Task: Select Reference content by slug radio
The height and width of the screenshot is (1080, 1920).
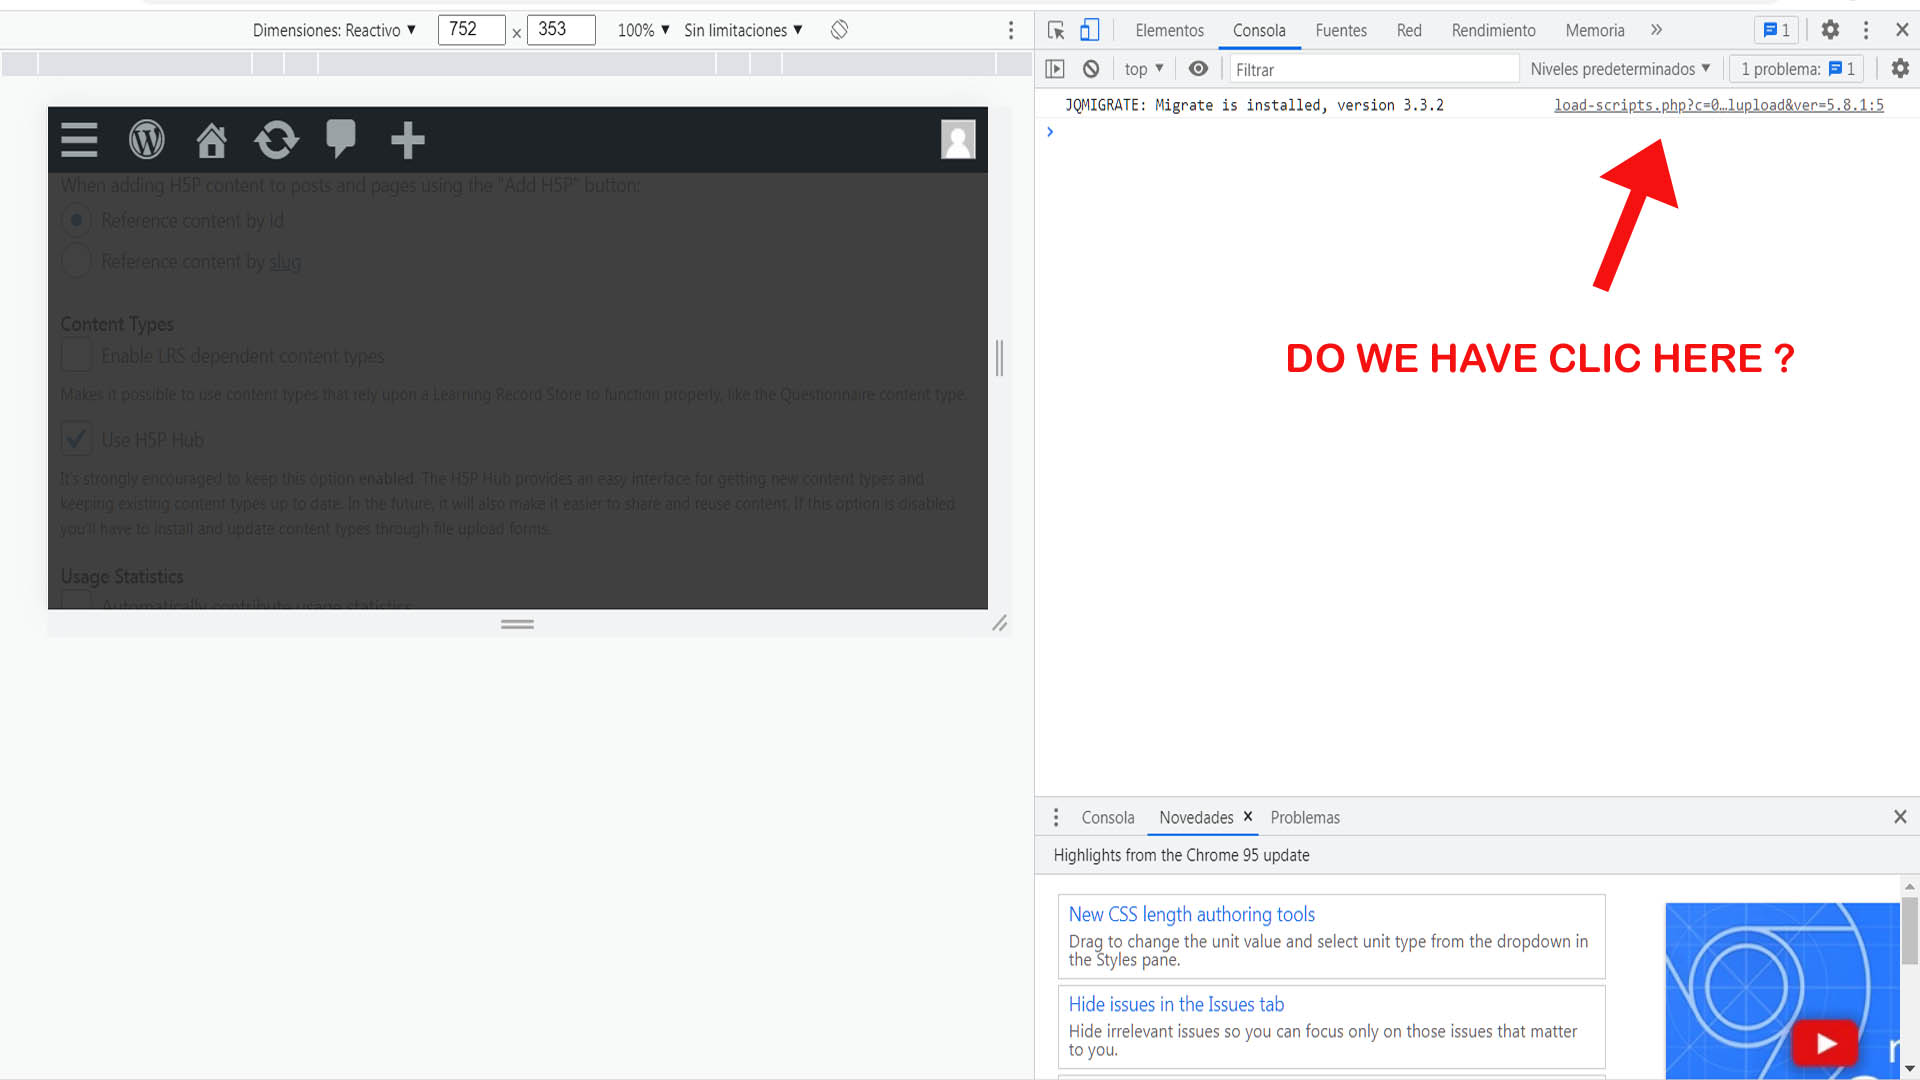Action: click(x=76, y=261)
